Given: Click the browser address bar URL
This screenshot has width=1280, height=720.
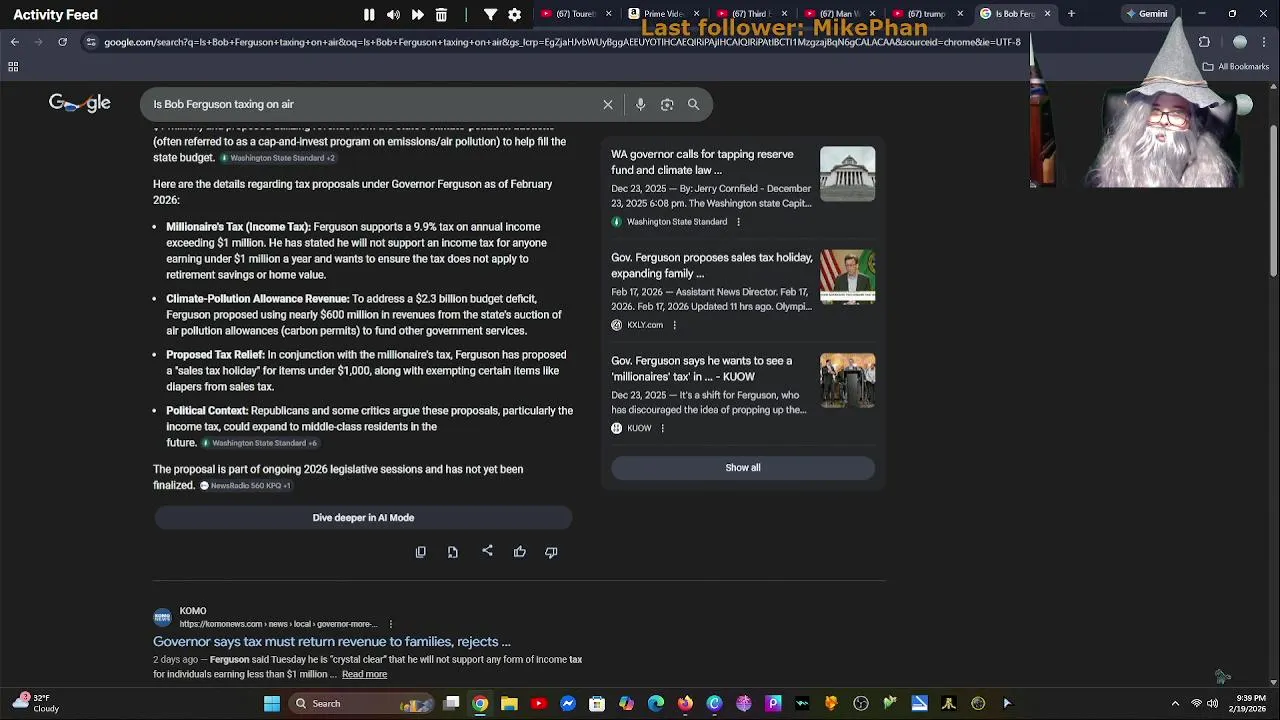Looking at the screenshot, I should pos(560,42).
